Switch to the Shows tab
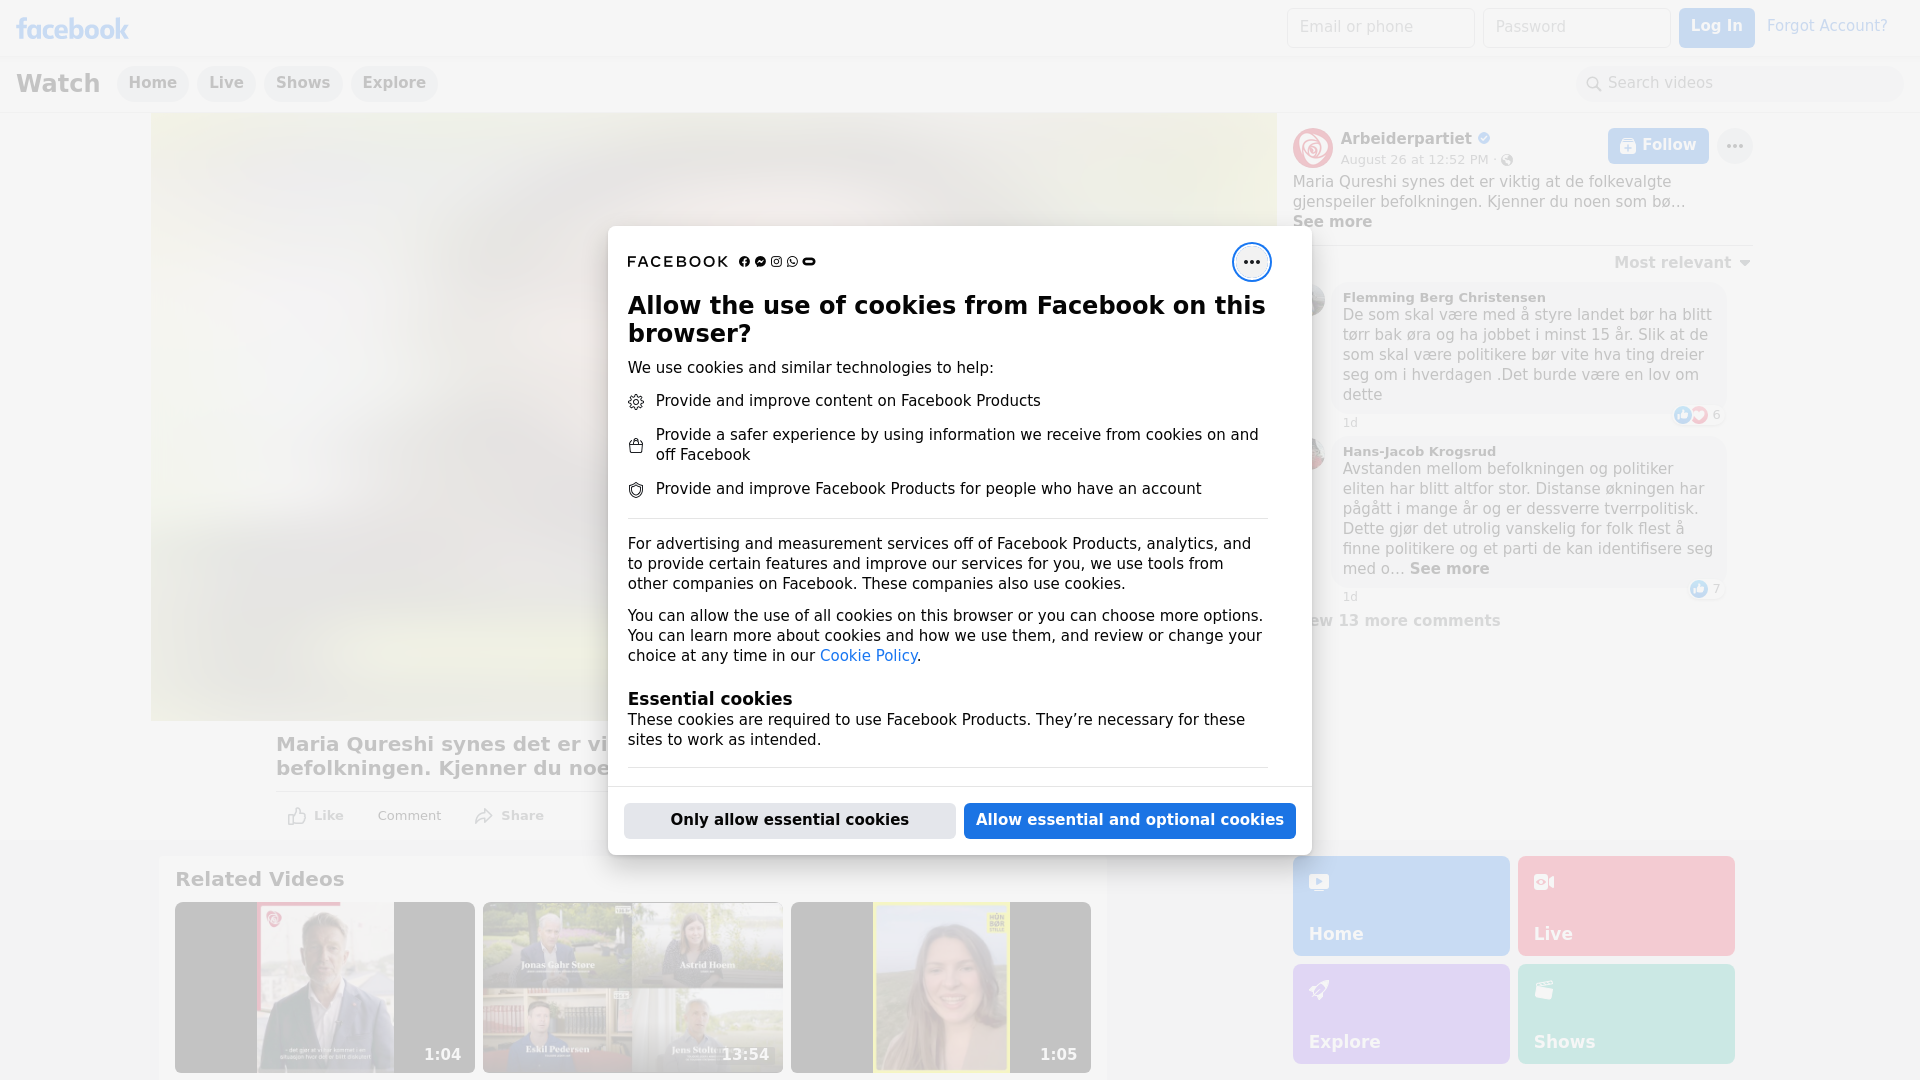 pos(303,84)
